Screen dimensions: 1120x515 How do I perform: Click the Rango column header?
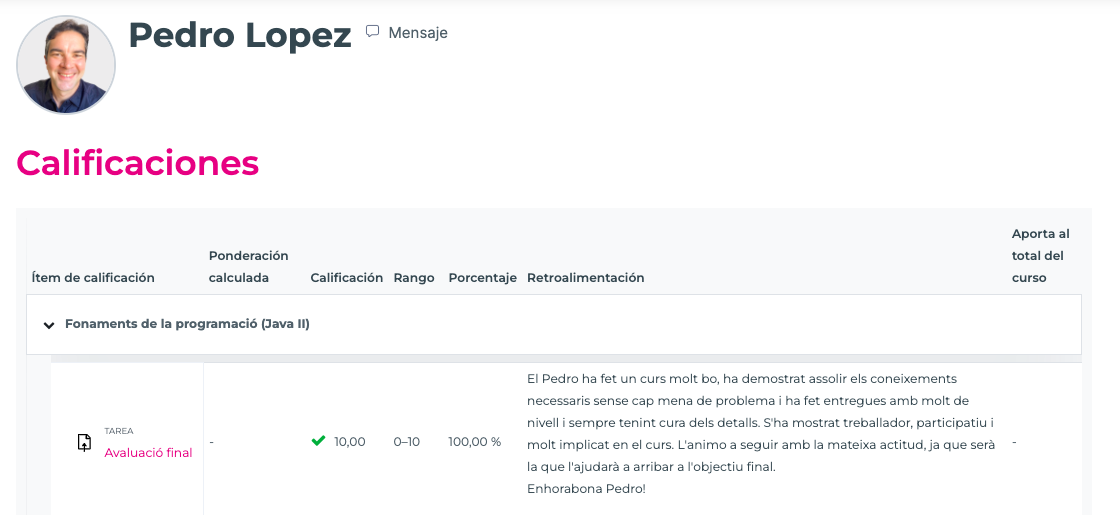(x=414, y=278)
